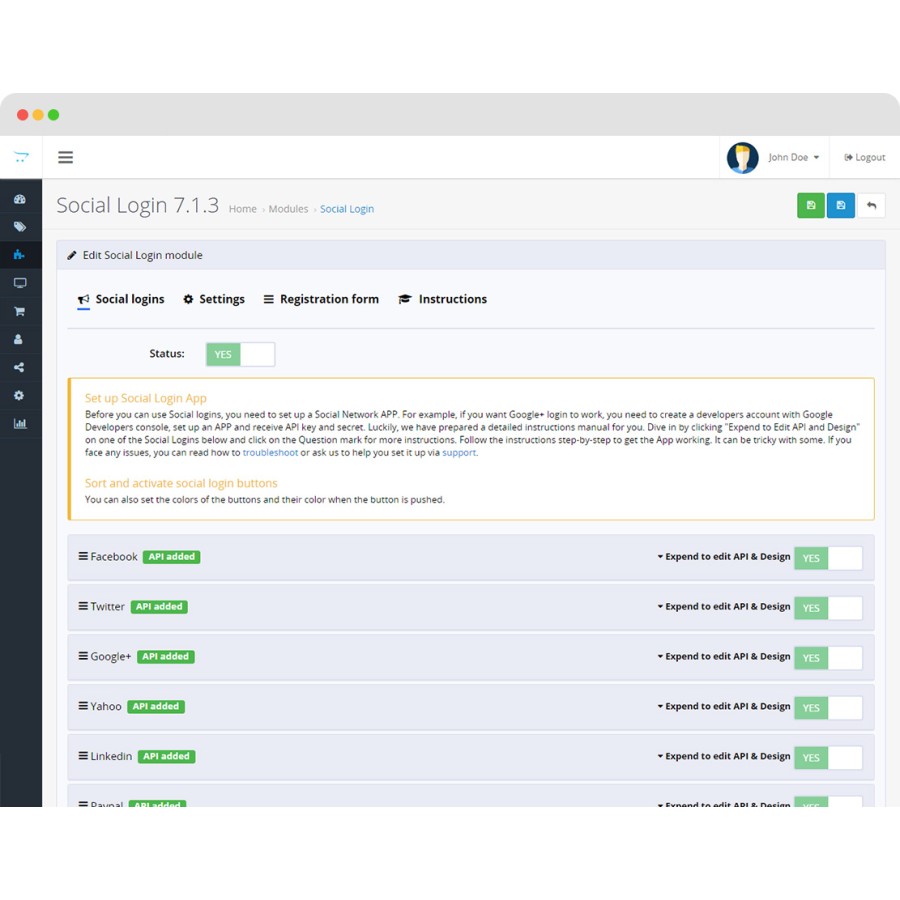
Task: Click the back arrow button
Action: (x=871, y=205)
